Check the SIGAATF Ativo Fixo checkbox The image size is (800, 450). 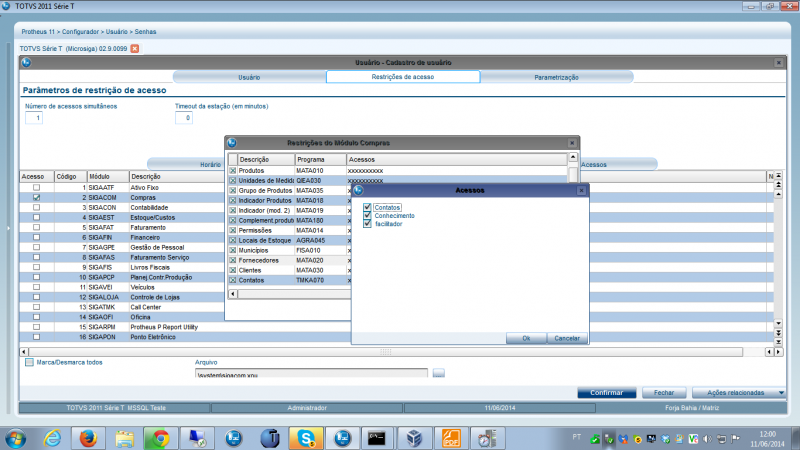(x=36, y=188)
